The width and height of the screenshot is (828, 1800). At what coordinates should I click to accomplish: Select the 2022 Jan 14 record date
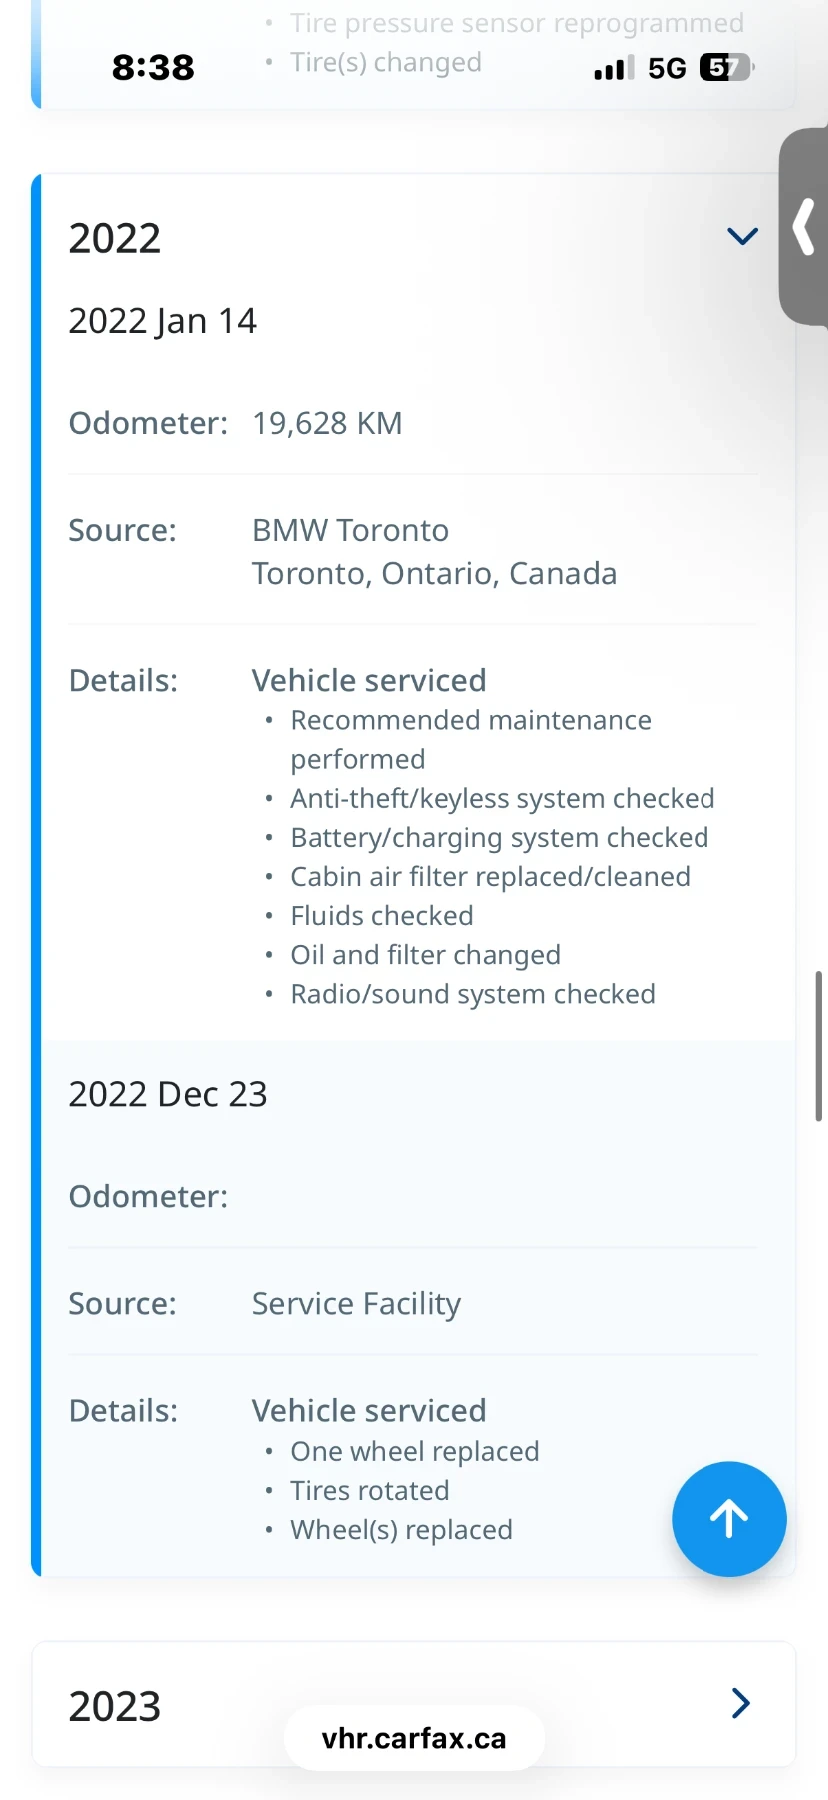tap(163, 321)
